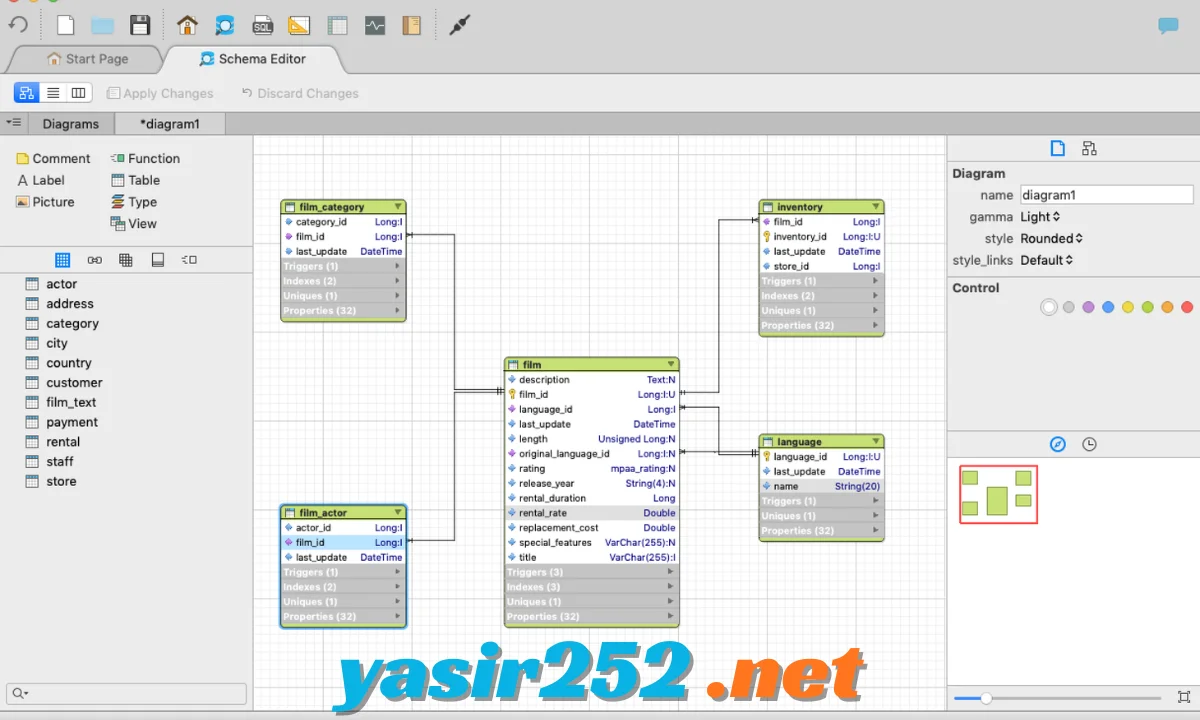The image size is (1200, 720).
Task: Open the schema editor toolbar icon
Action: click(x=224, y=26)
